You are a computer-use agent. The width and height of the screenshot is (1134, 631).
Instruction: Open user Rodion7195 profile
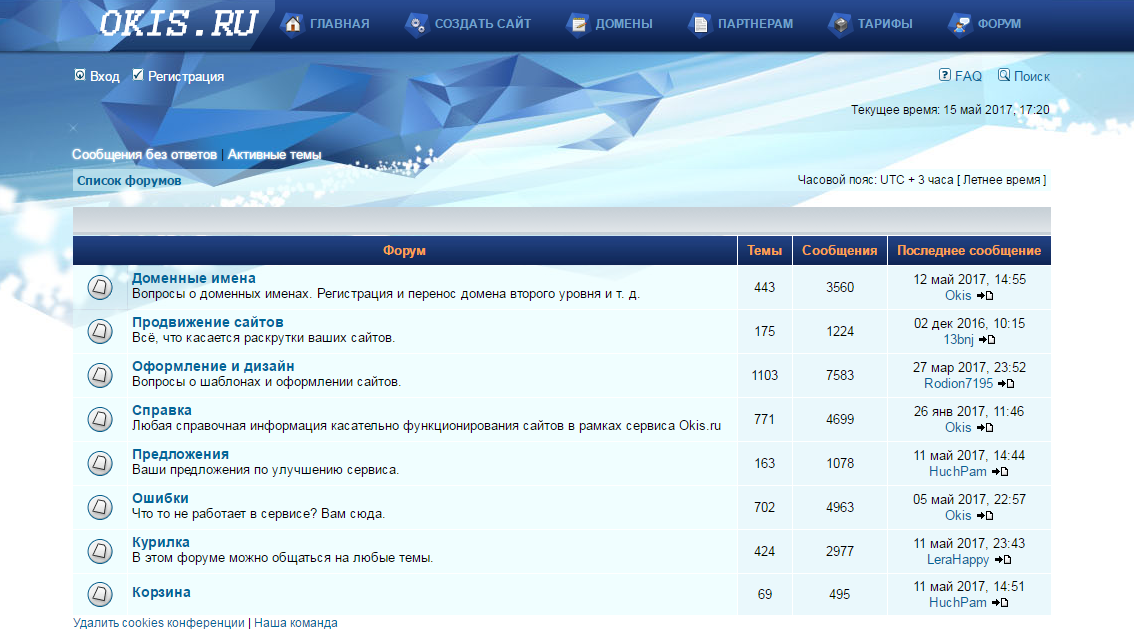click(x=959, y=384)
